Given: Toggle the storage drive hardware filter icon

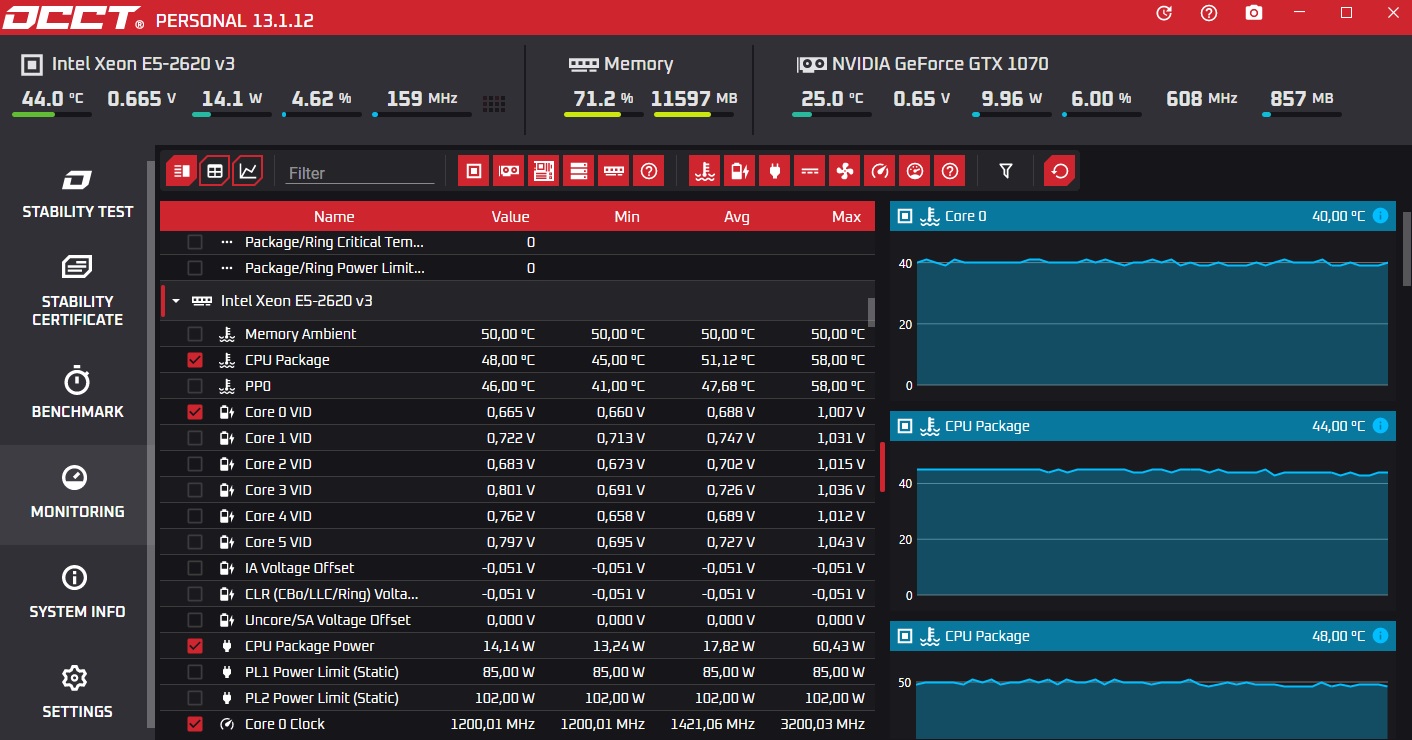Looking at the screenshot, I should pos(578,171).
